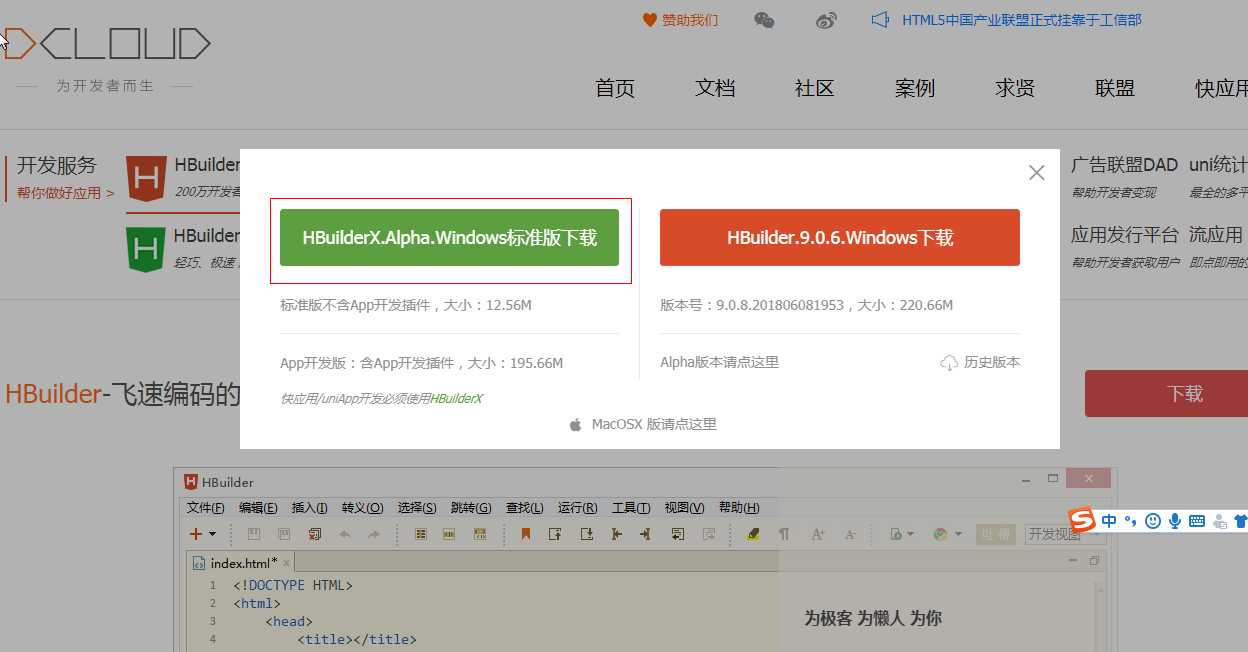This screenshot has width=1248, height=652.
Task: Toggle Sogou Chinese/English mode 中
Action: [x=1110, y=521]
